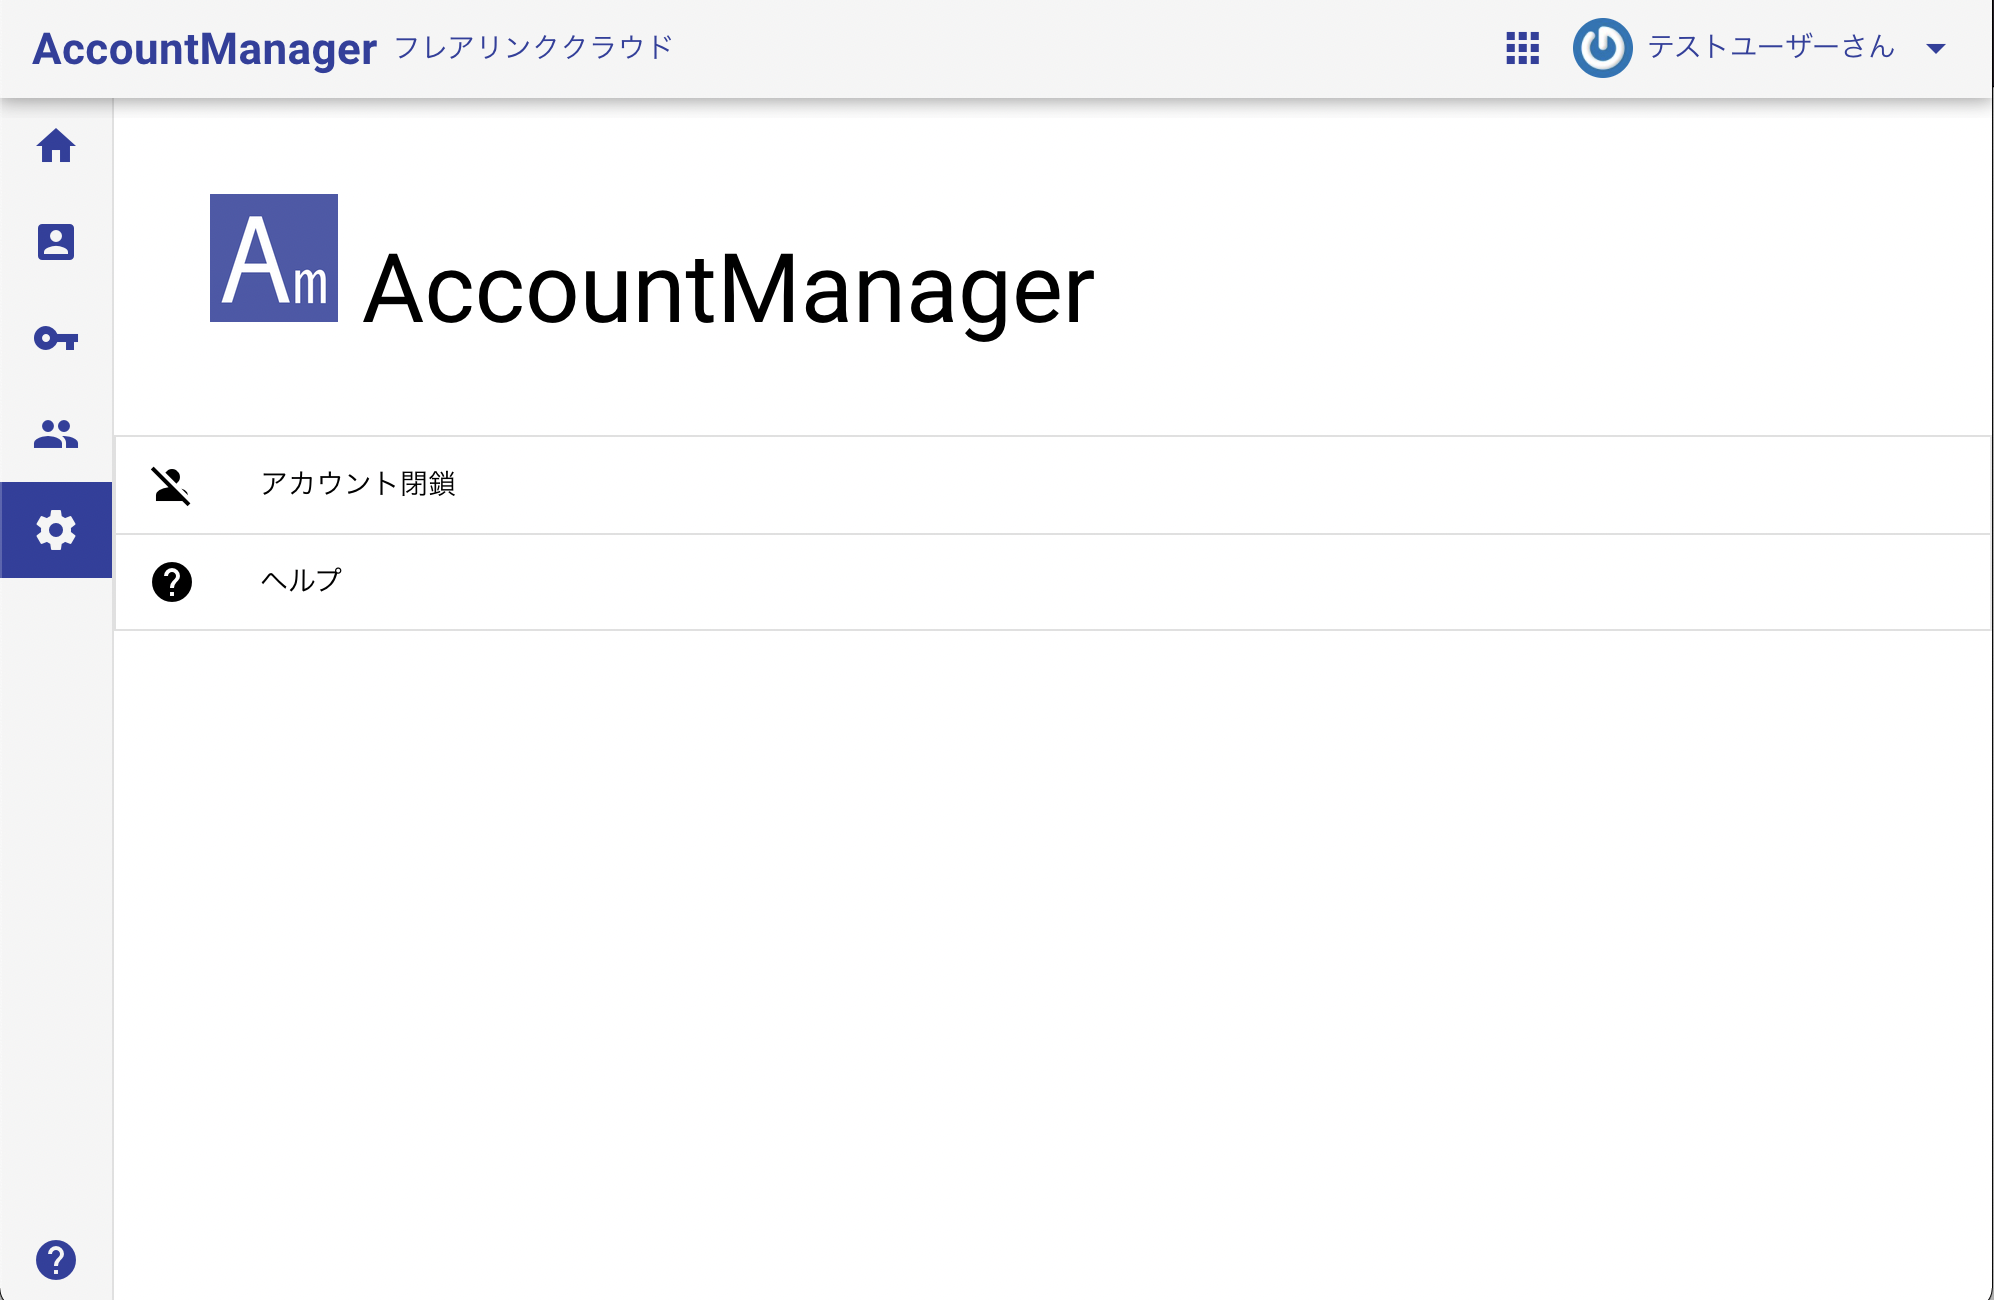Click the help icon at bottom left

pyautogui.click(x=57, y=1259)
